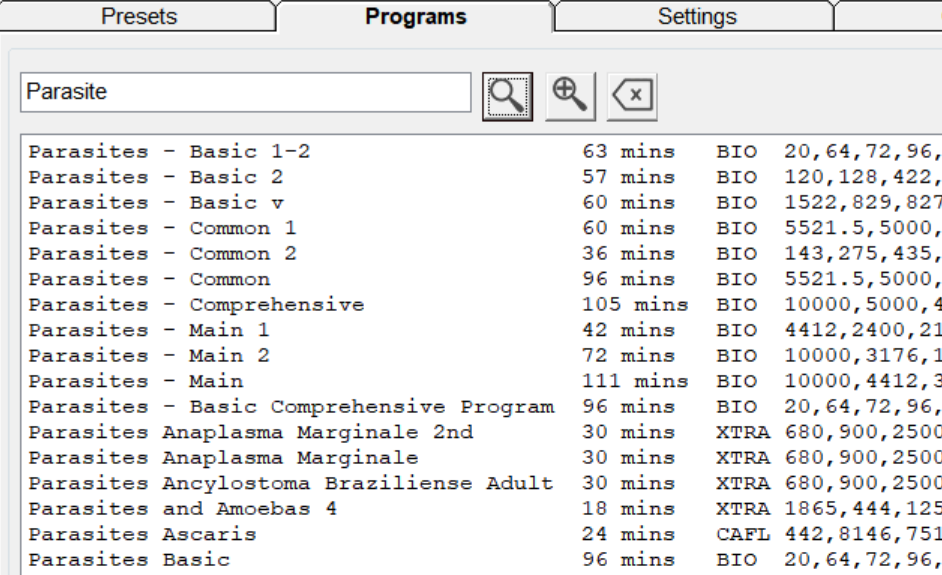Choose Parasites - Main 1 entry
The width and height of the screenshot is (942, 575).
[x=148, y=330]
